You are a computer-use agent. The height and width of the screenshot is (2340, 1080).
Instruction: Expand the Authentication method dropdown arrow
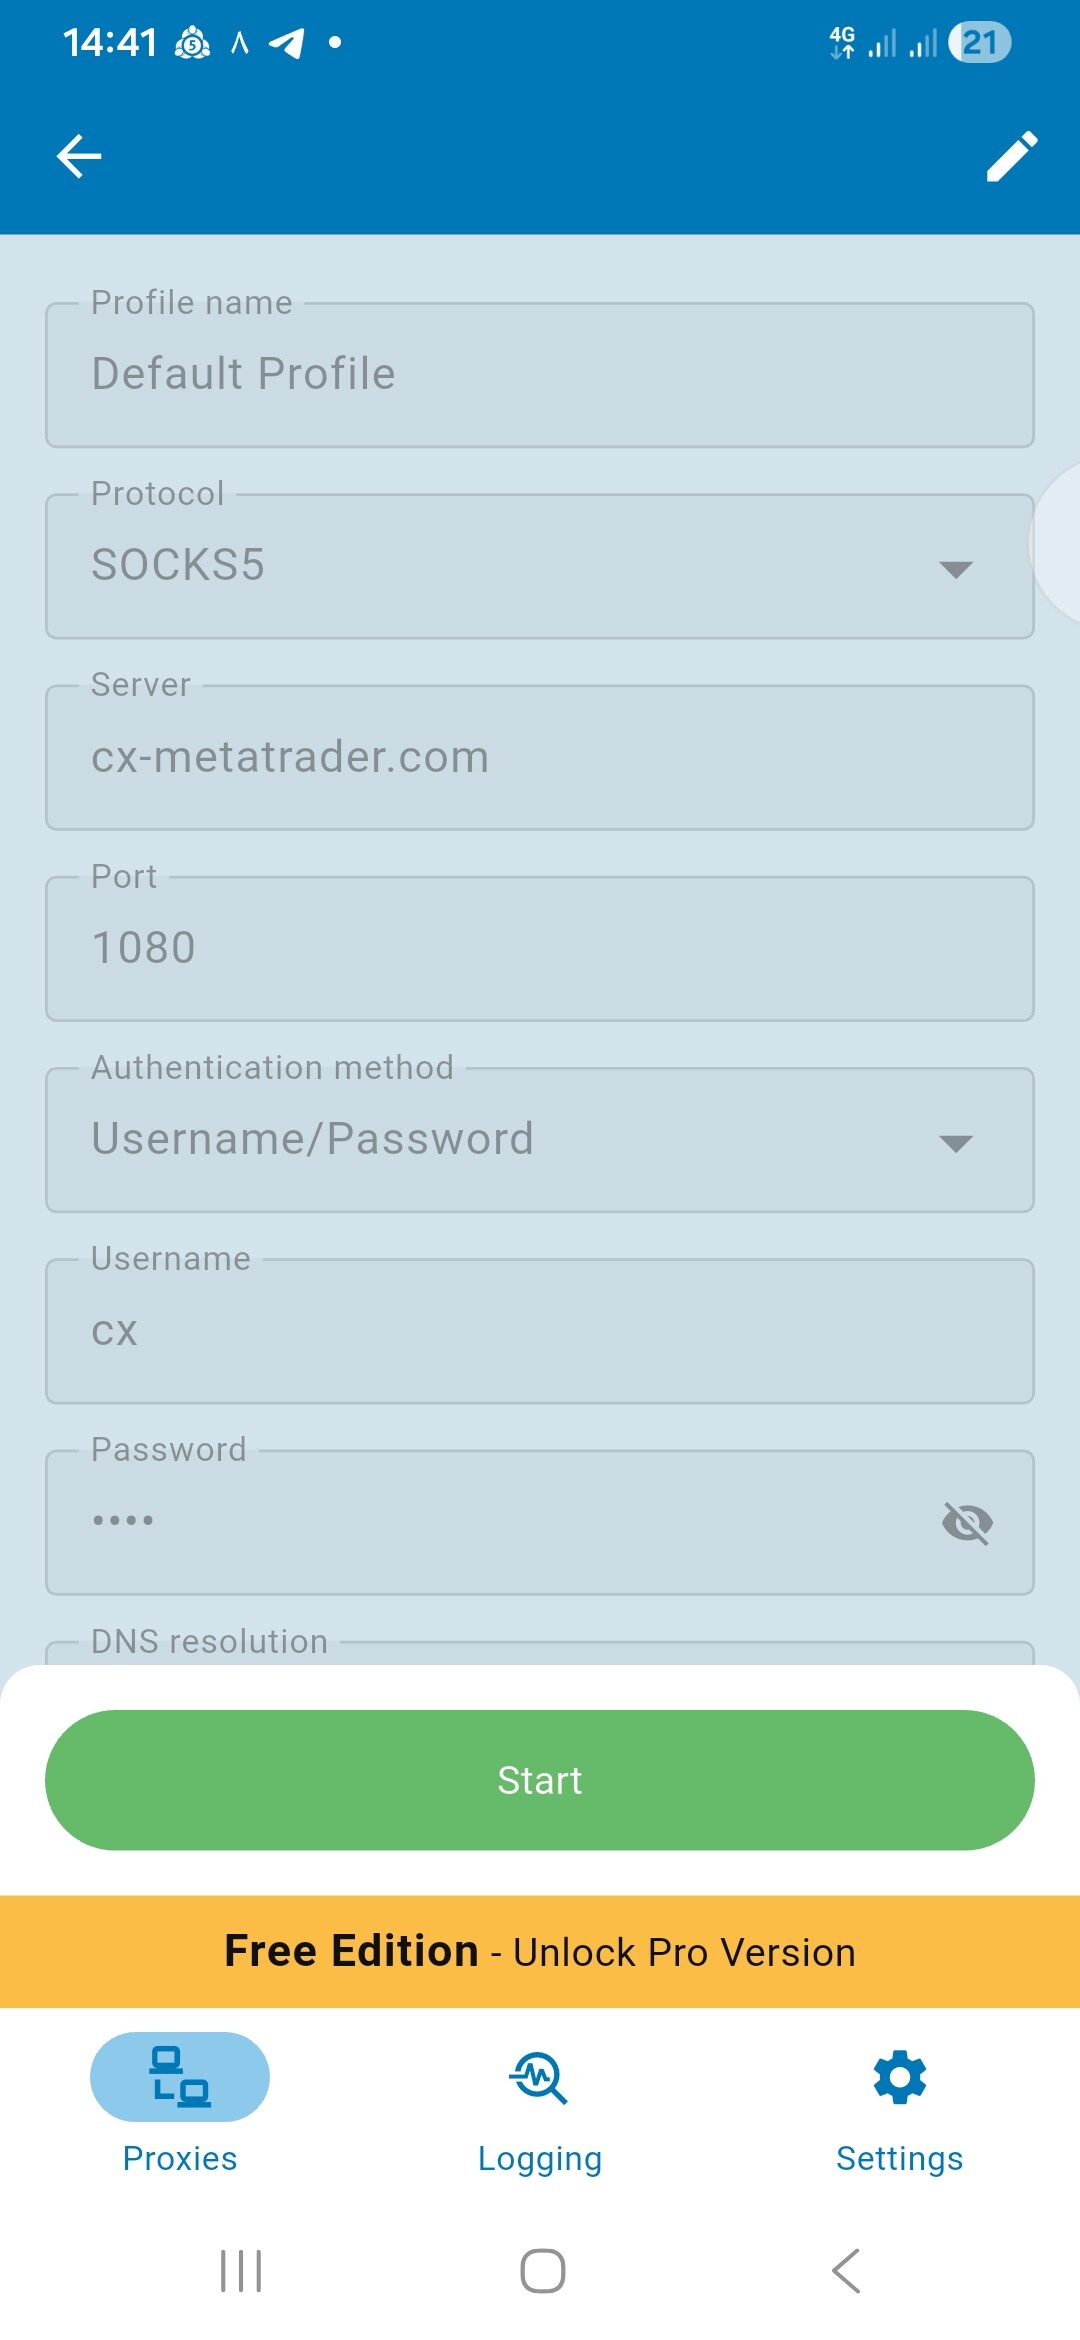coord(956,1143)
